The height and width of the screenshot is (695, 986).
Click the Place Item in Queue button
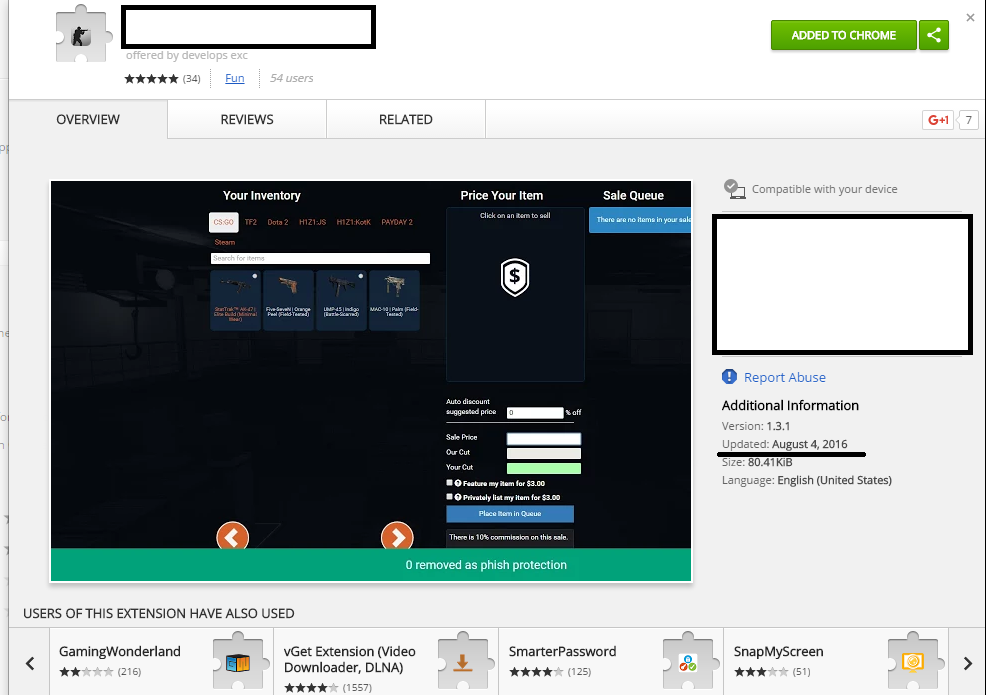click(510, 514)
